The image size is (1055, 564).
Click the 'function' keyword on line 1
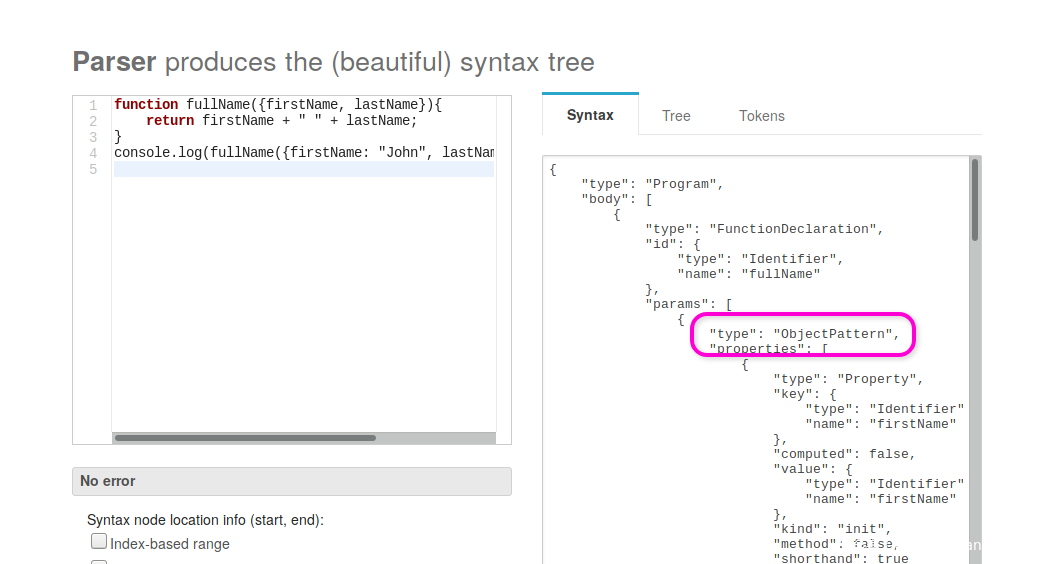[146, 105]
